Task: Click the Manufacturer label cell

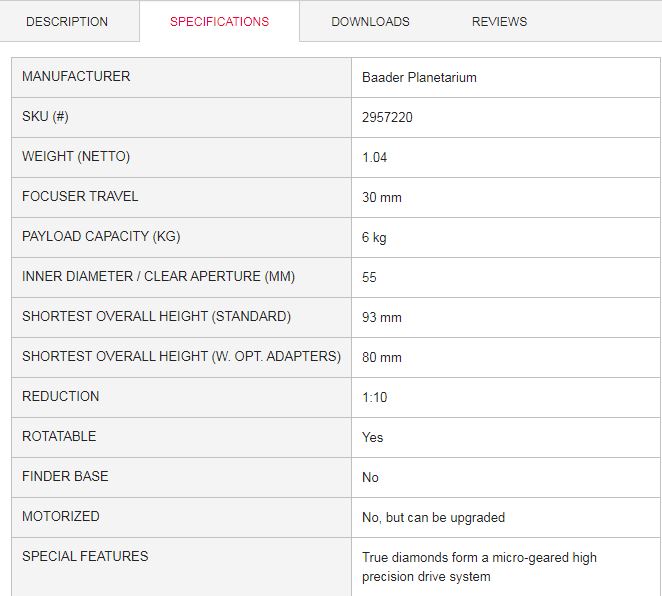Action: pos(182,78)
